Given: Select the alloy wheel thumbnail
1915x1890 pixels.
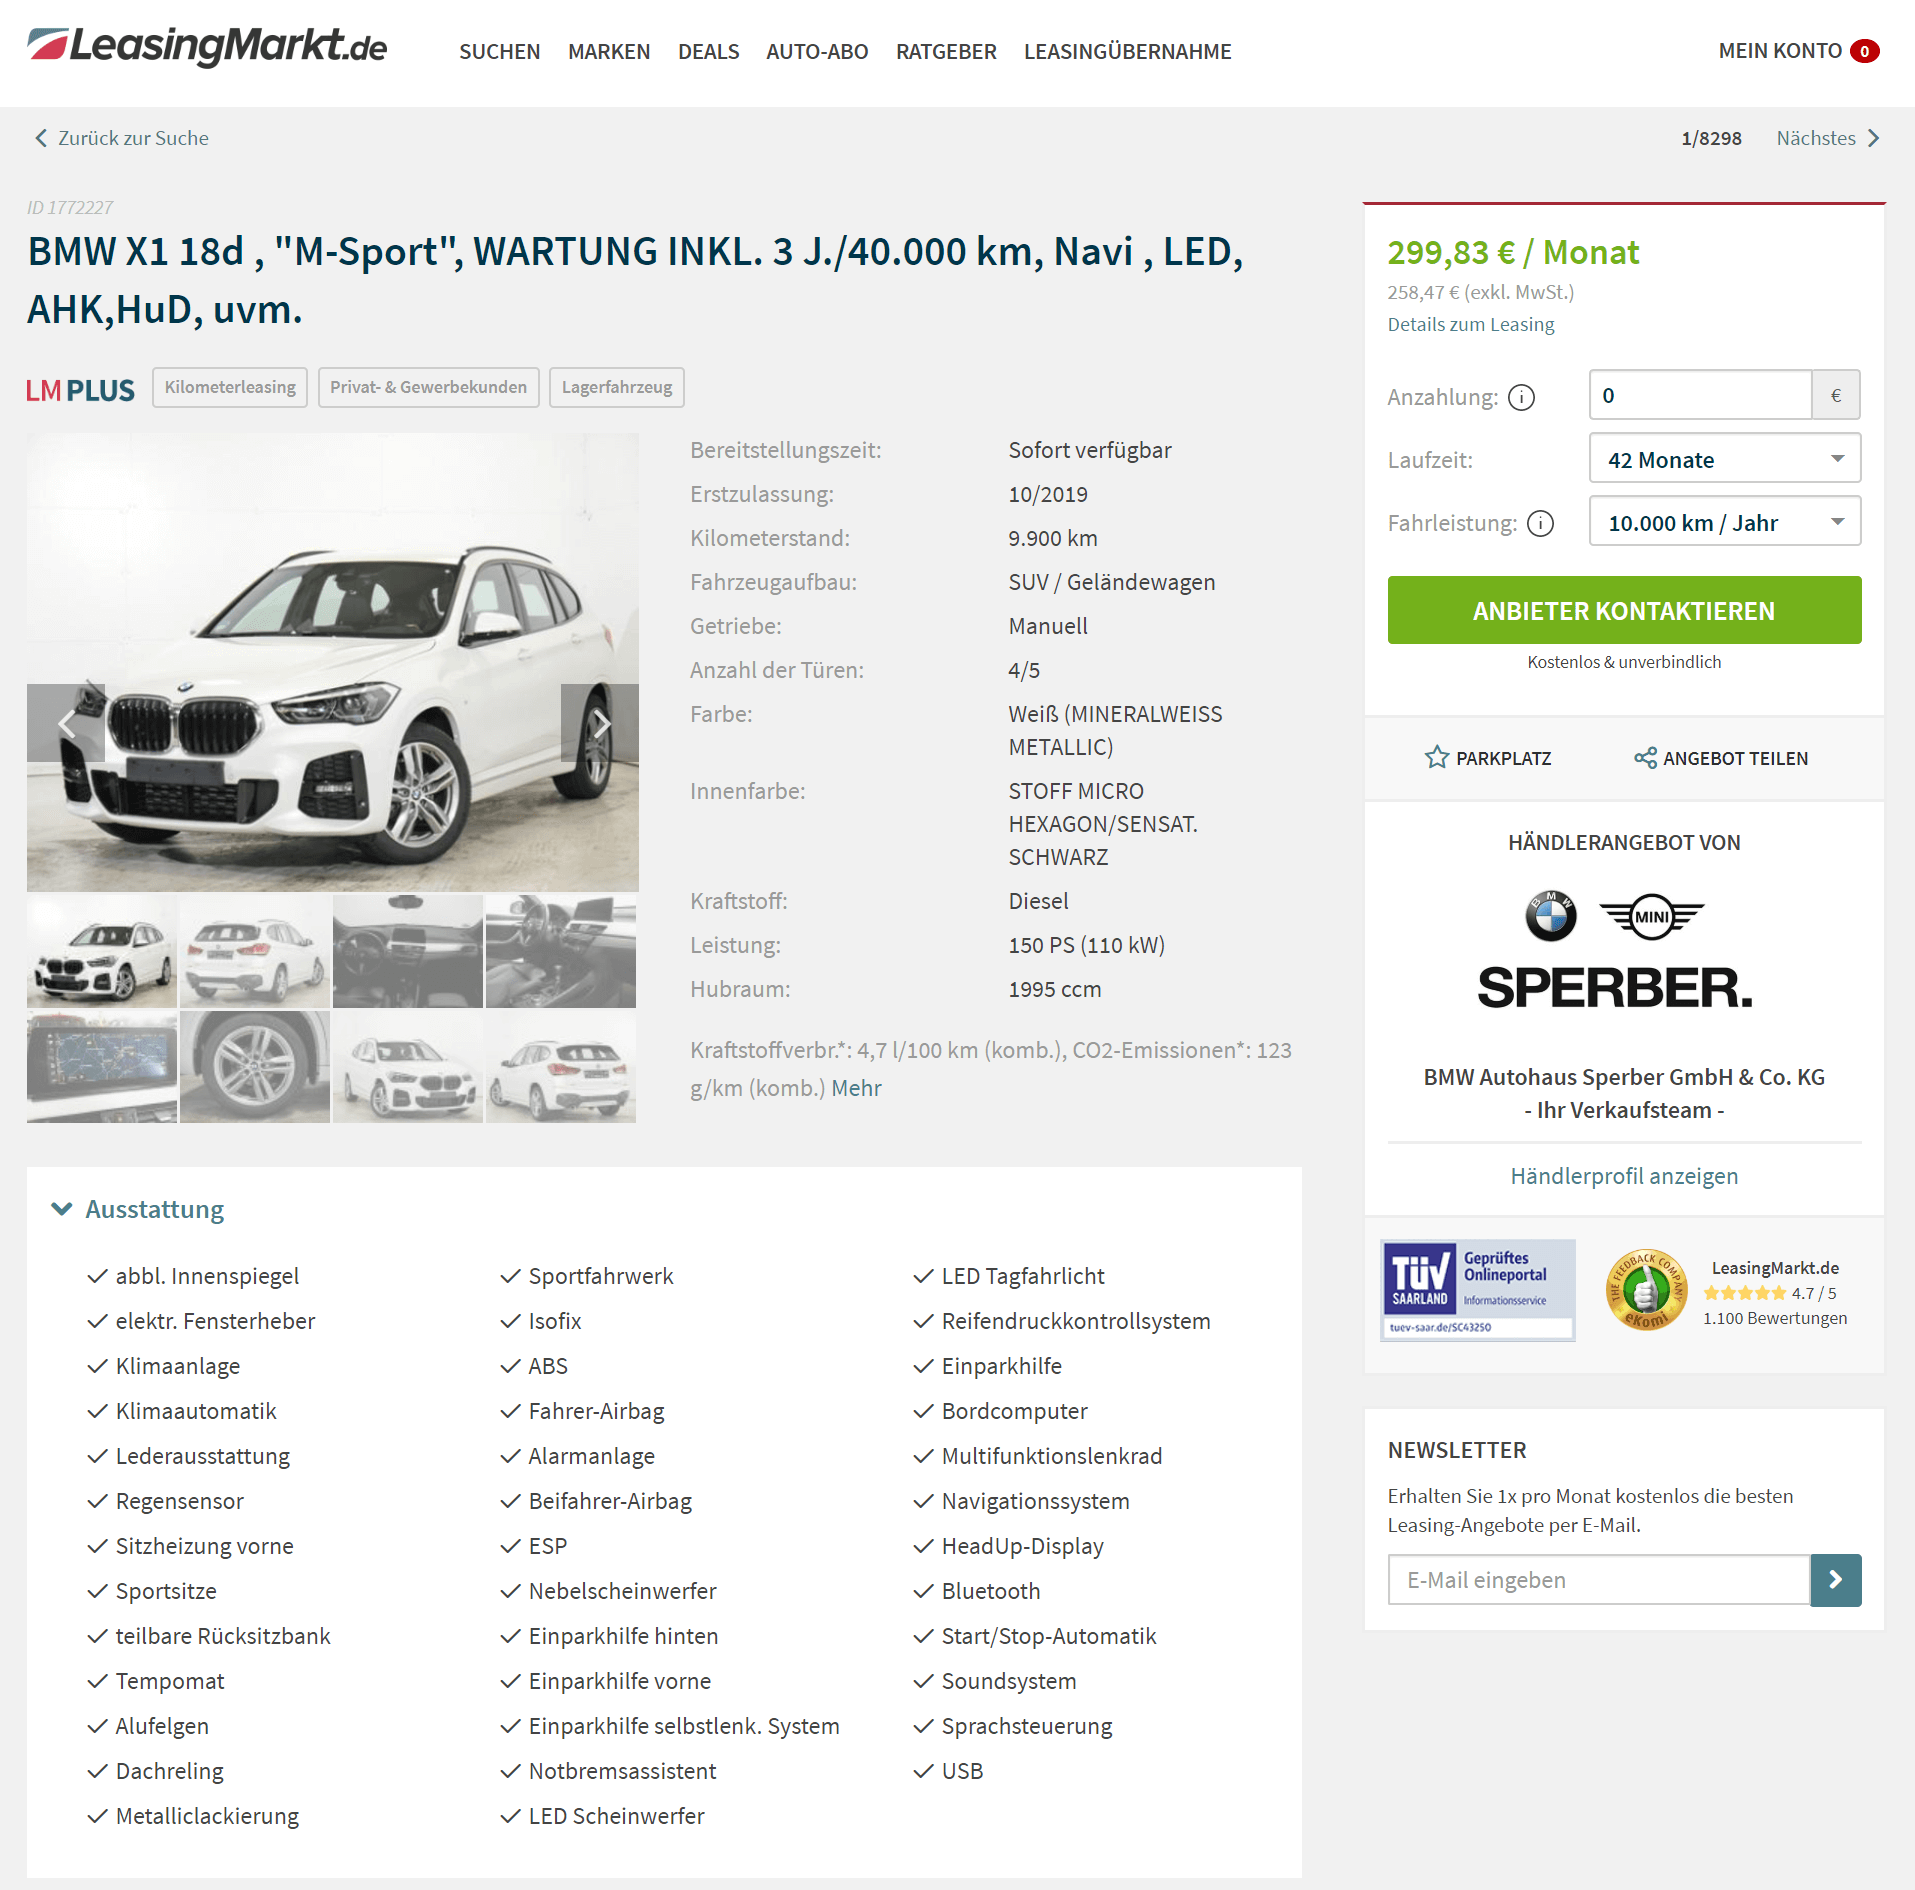Looking at the screenshot, I should tap(255, 1067).
